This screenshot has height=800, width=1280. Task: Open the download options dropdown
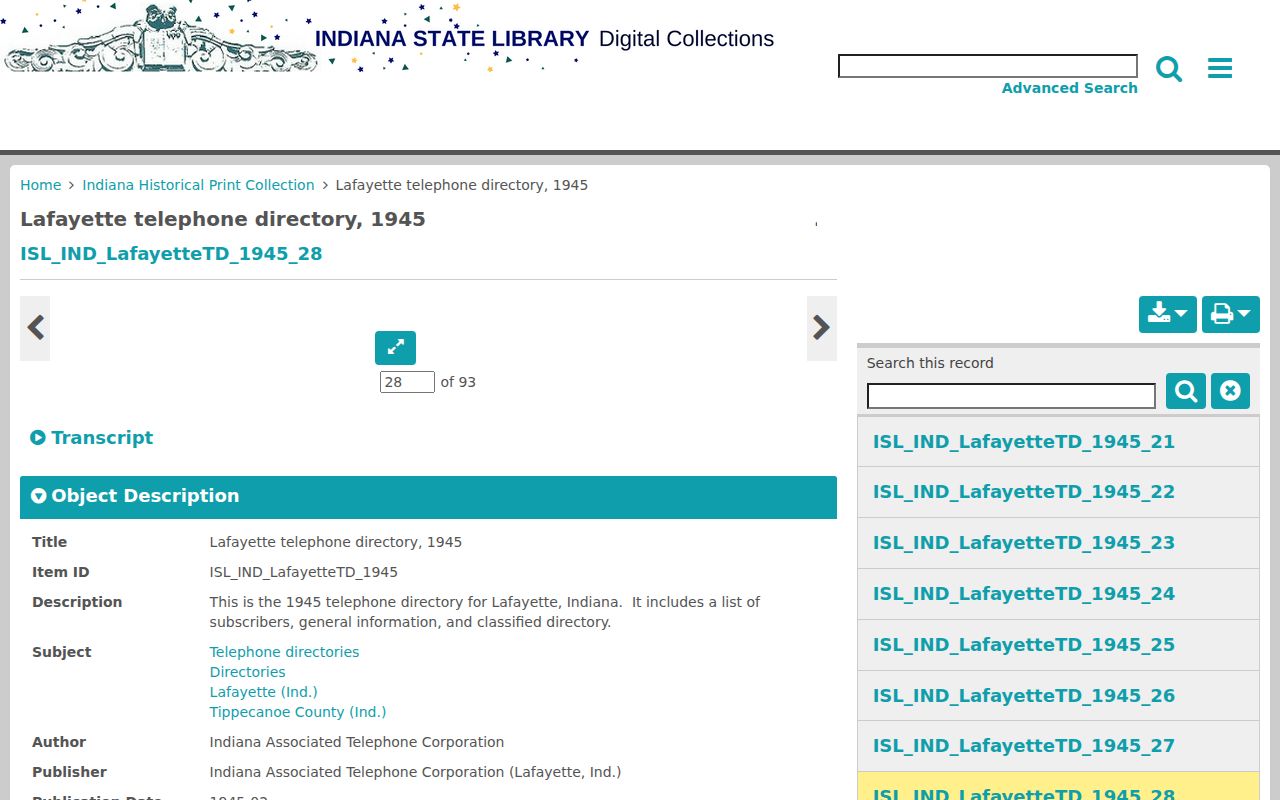[1168, 315]
